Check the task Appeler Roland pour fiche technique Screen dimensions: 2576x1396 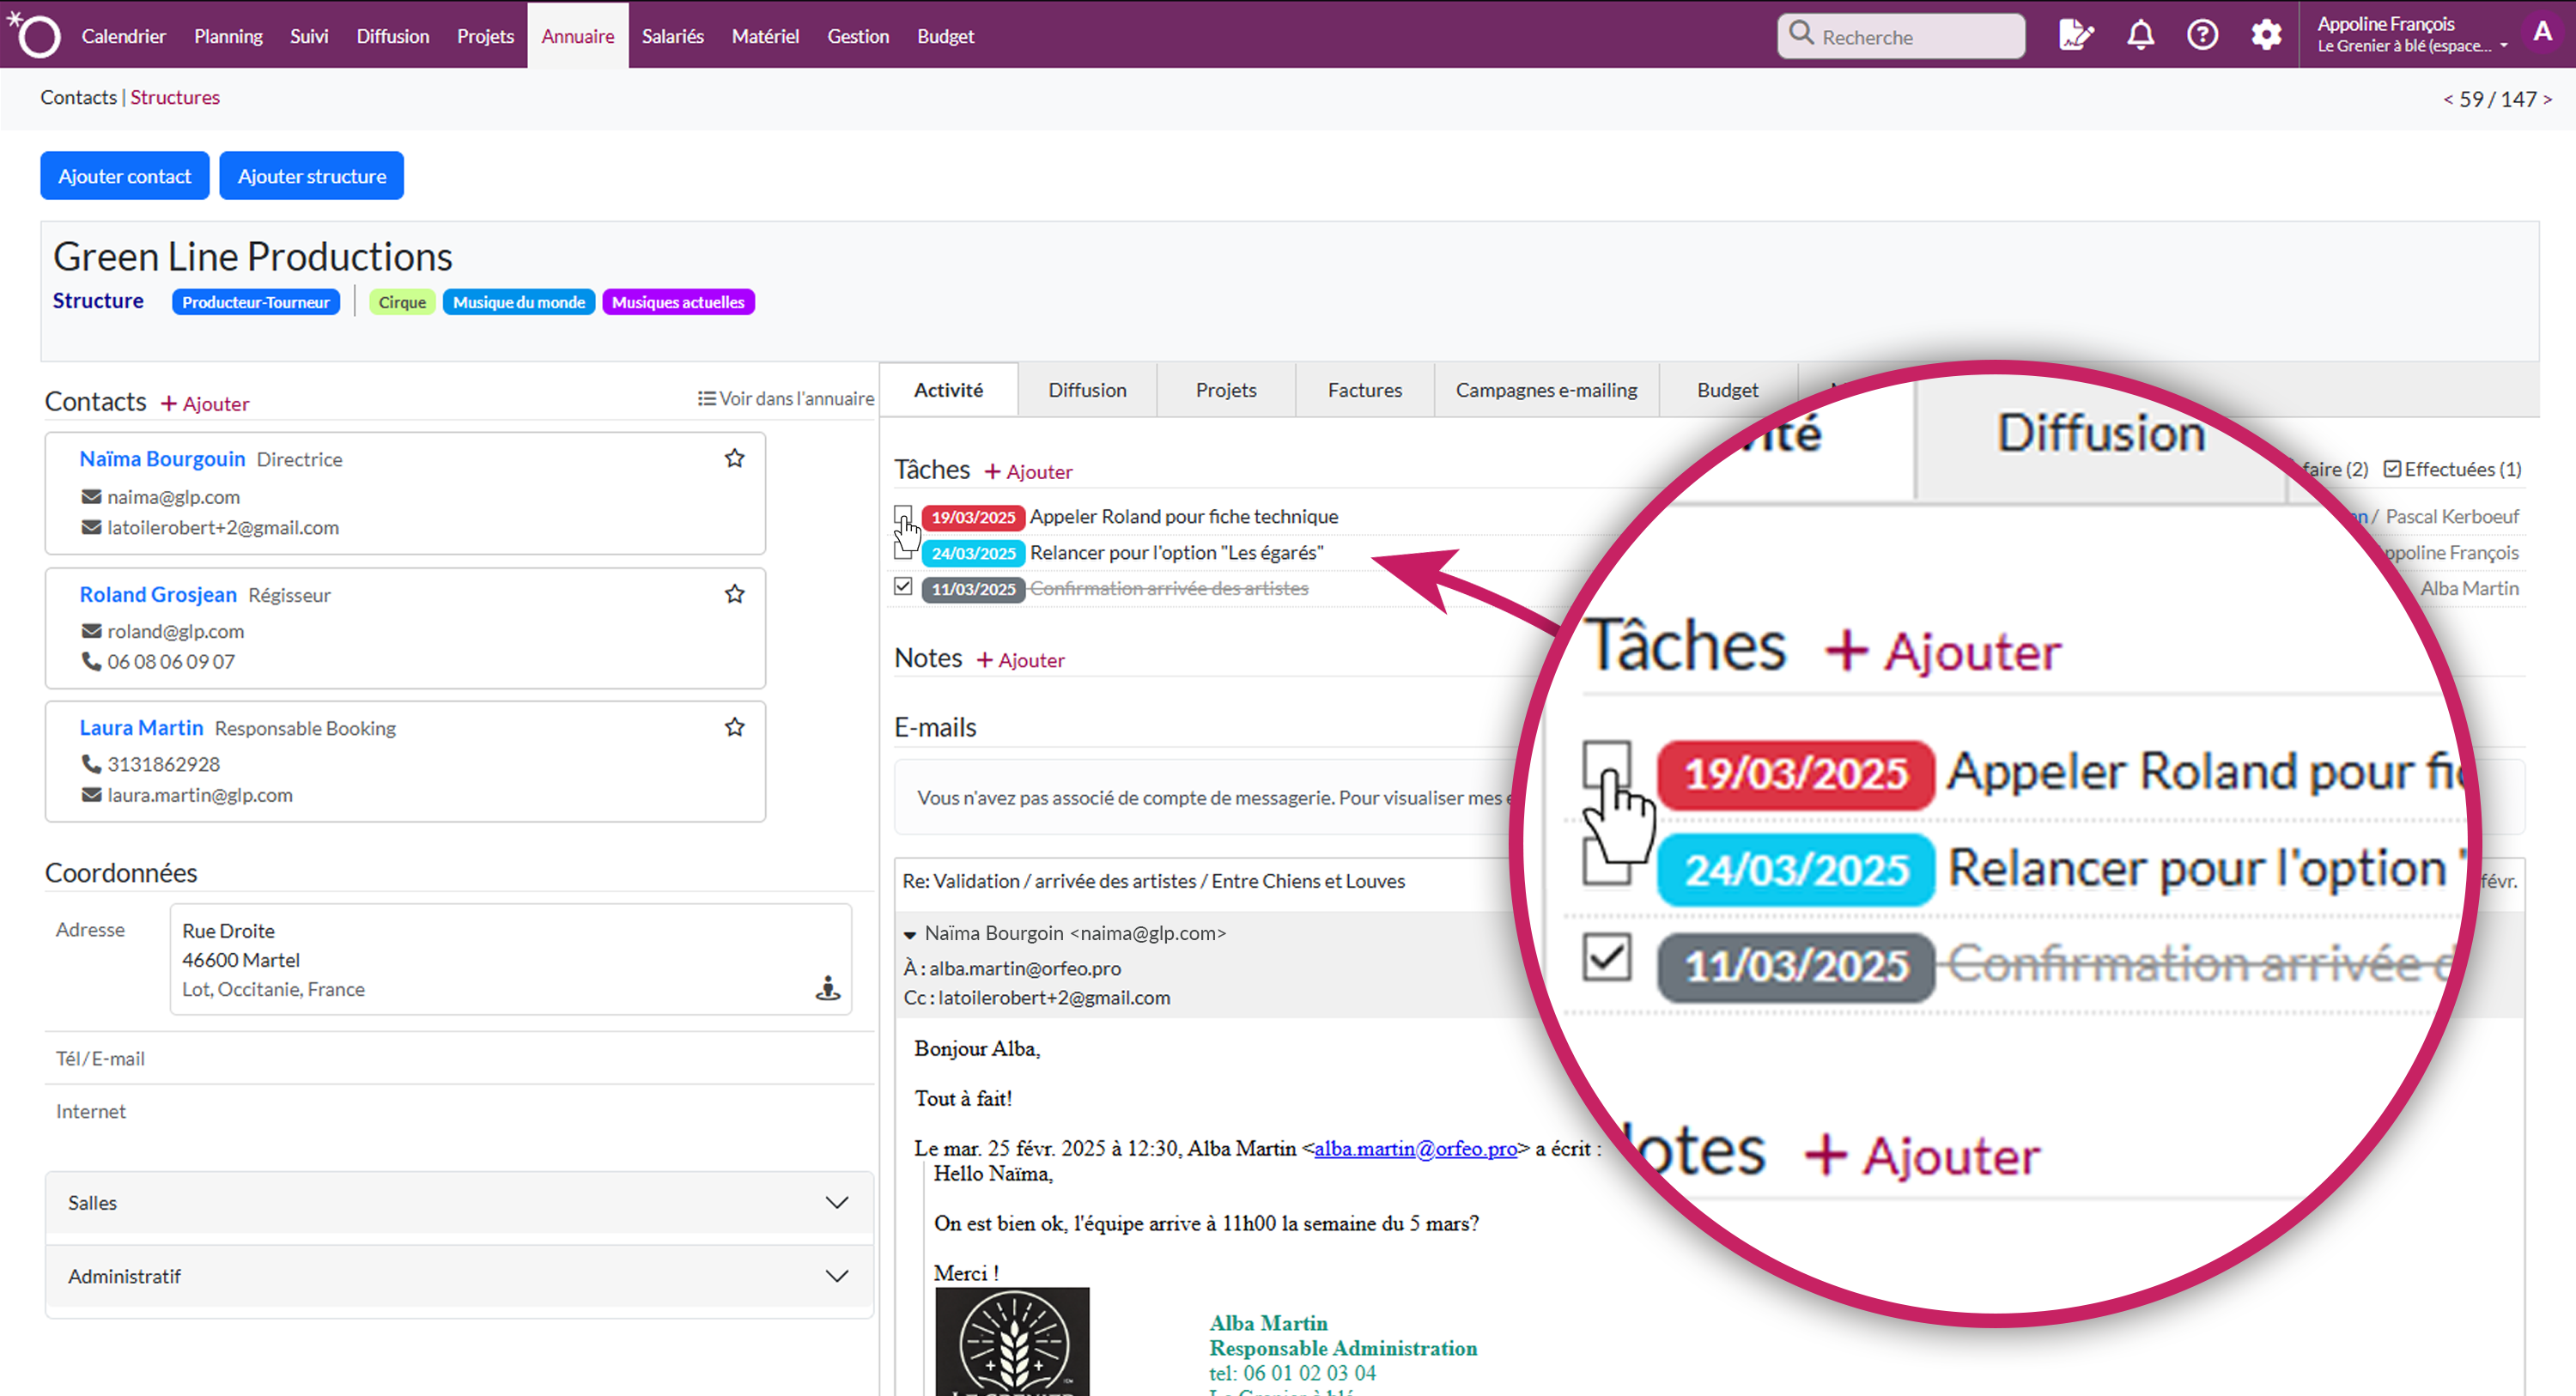pos(903,516)
